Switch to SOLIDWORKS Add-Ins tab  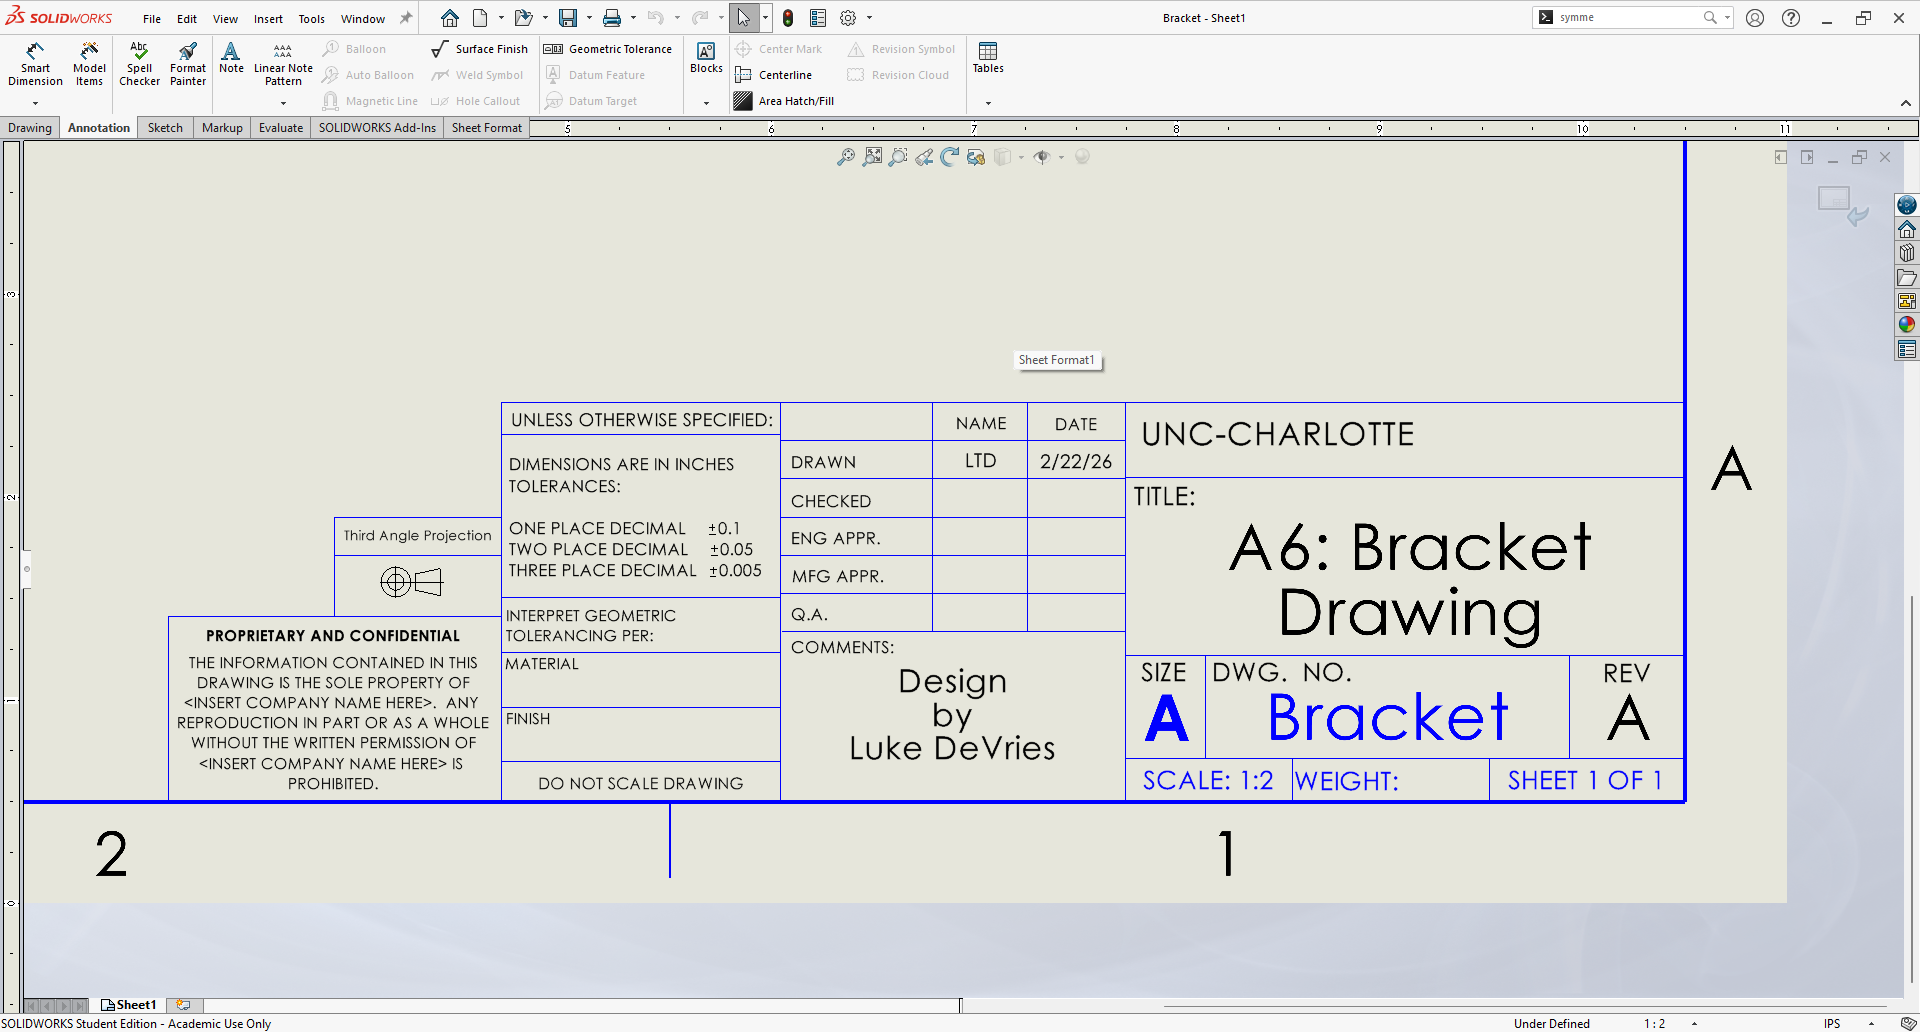click(377, 128)
